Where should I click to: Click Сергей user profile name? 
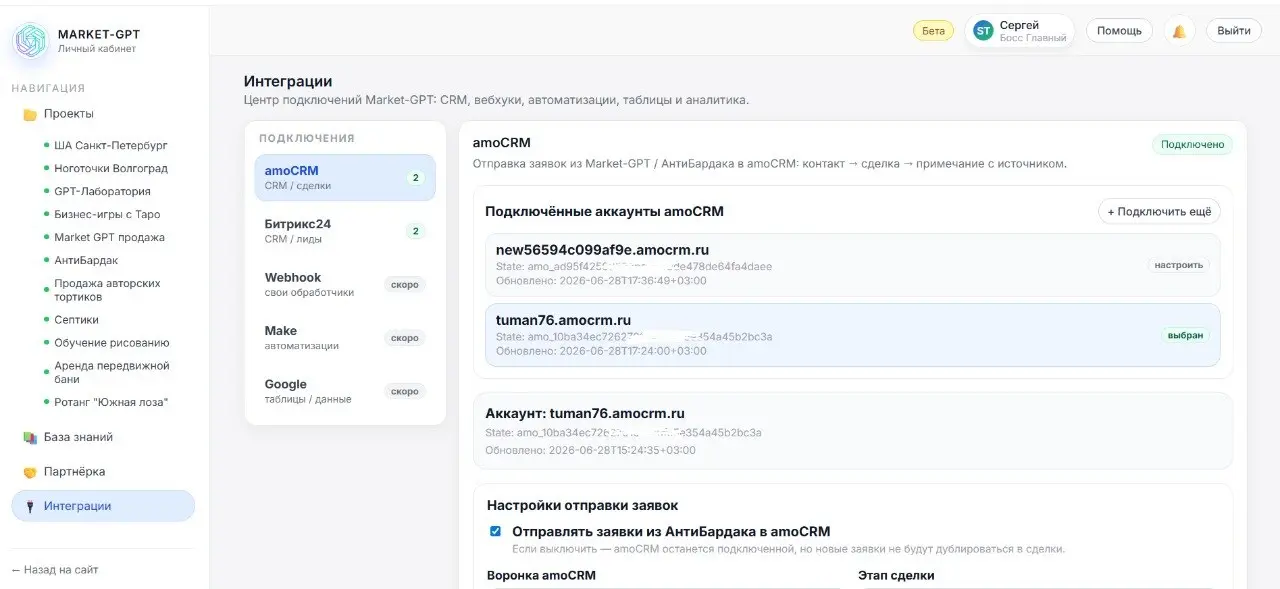click(x=1019, y=25)
